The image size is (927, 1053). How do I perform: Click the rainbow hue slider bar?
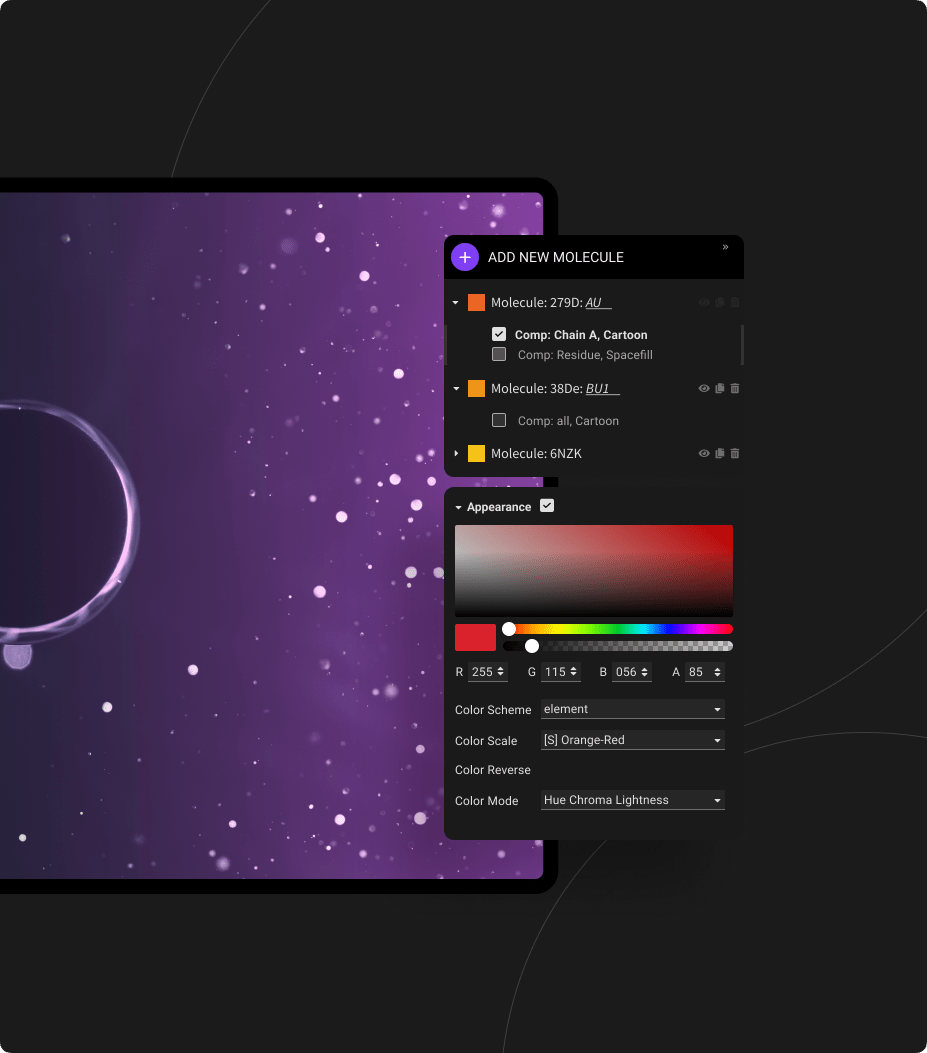click(620, 629)
